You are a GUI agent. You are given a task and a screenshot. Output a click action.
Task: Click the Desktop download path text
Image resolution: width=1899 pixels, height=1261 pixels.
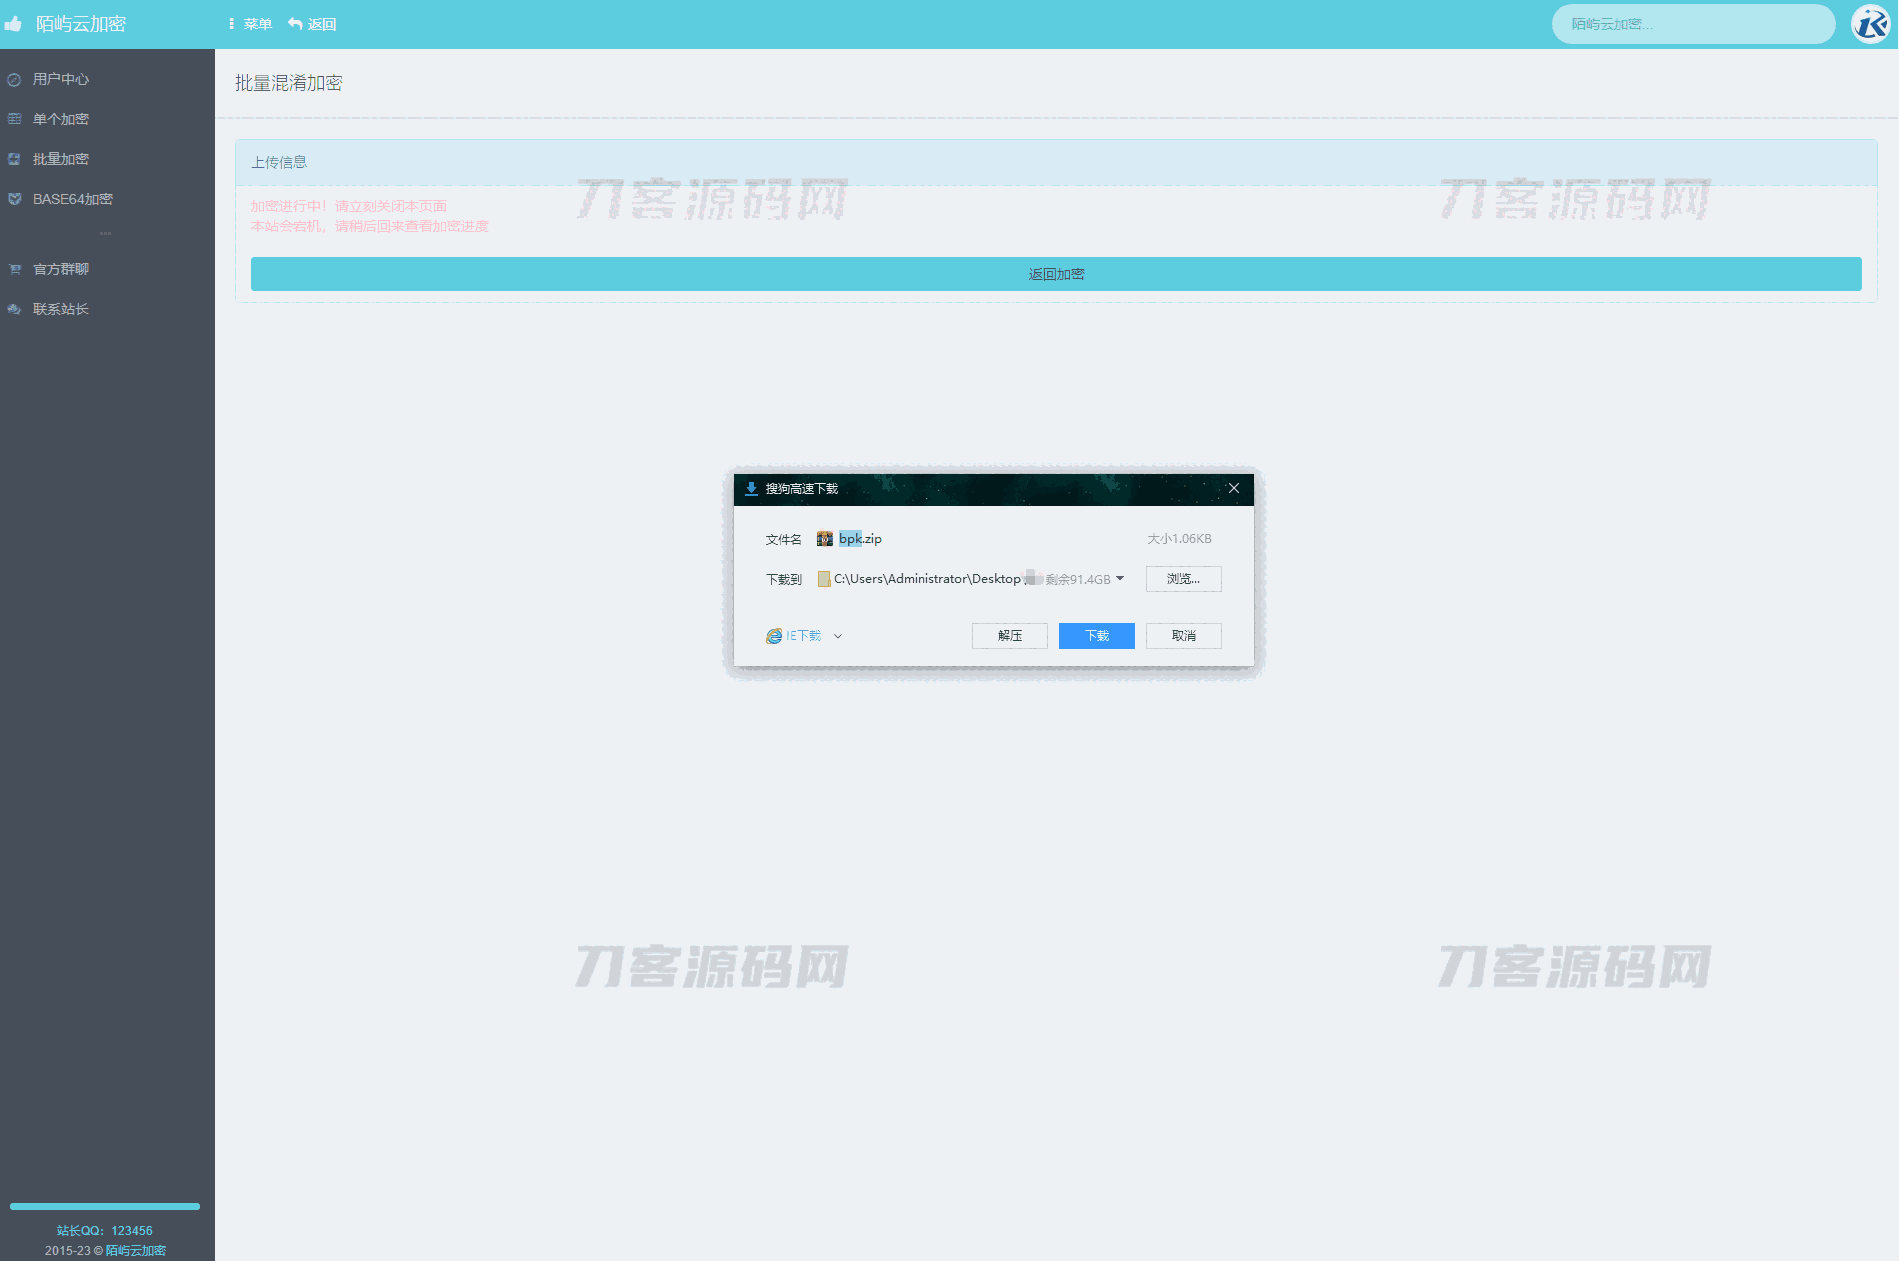click(x=927, y=579)
